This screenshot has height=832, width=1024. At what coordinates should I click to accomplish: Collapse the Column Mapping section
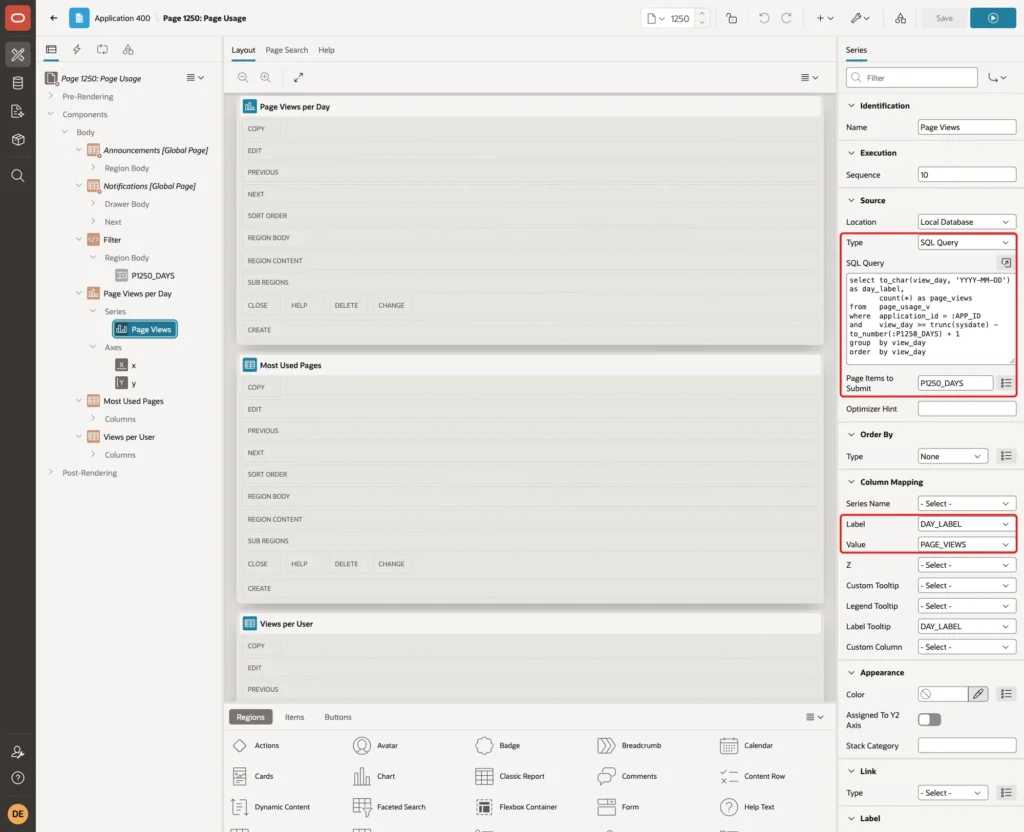coord(851,482)
